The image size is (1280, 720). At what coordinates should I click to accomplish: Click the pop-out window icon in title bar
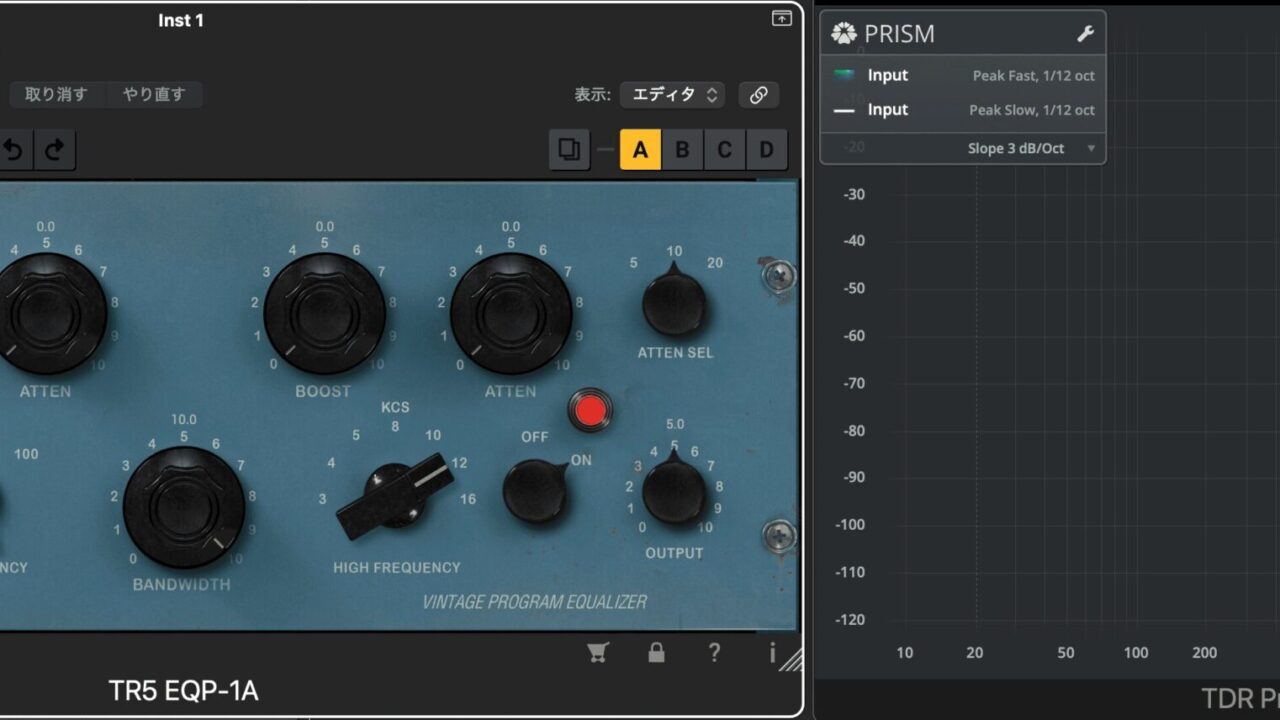(x=781, y=18)
